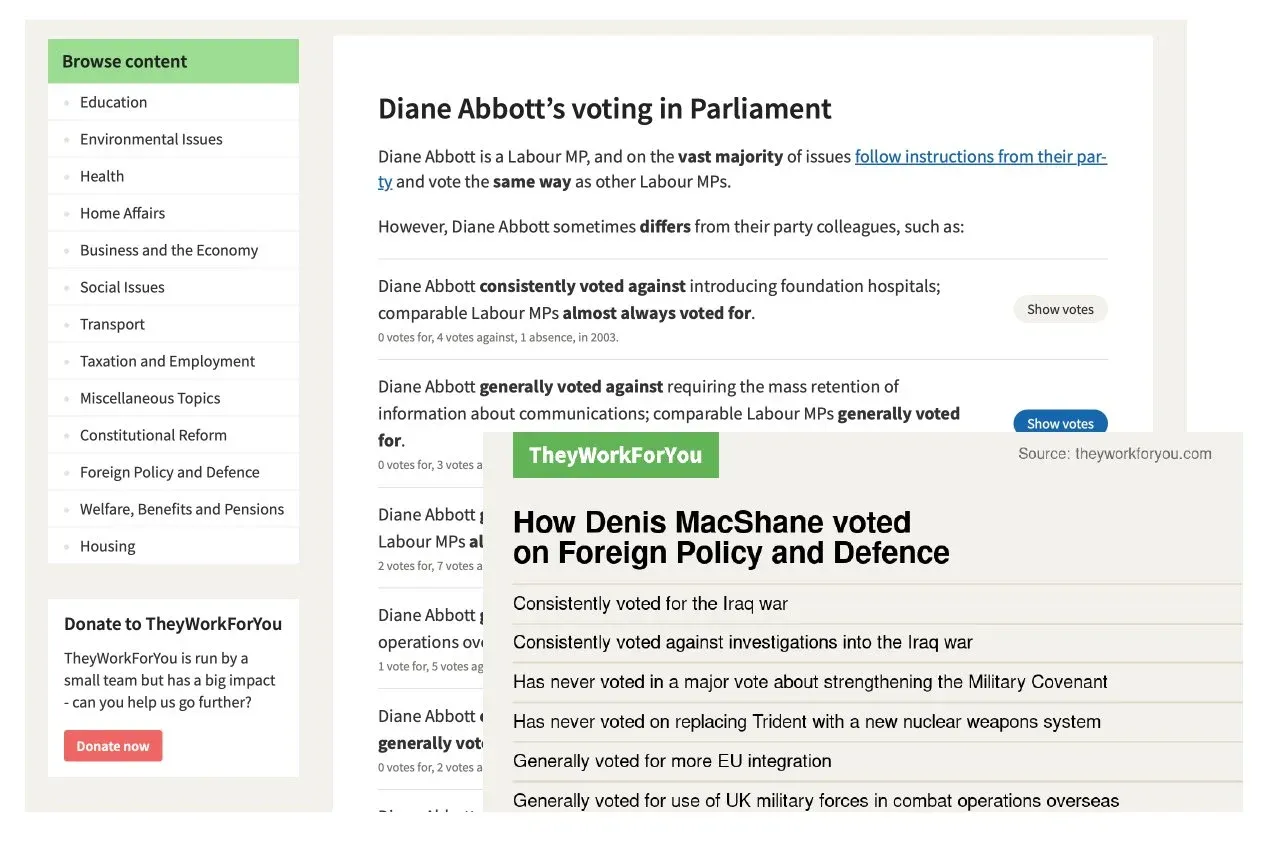Image resolution: width=1272 pixels, height=844 pixels.
Task: Open Business and the Economy topic
Action: pyautogui.click(x=169, y=250)
